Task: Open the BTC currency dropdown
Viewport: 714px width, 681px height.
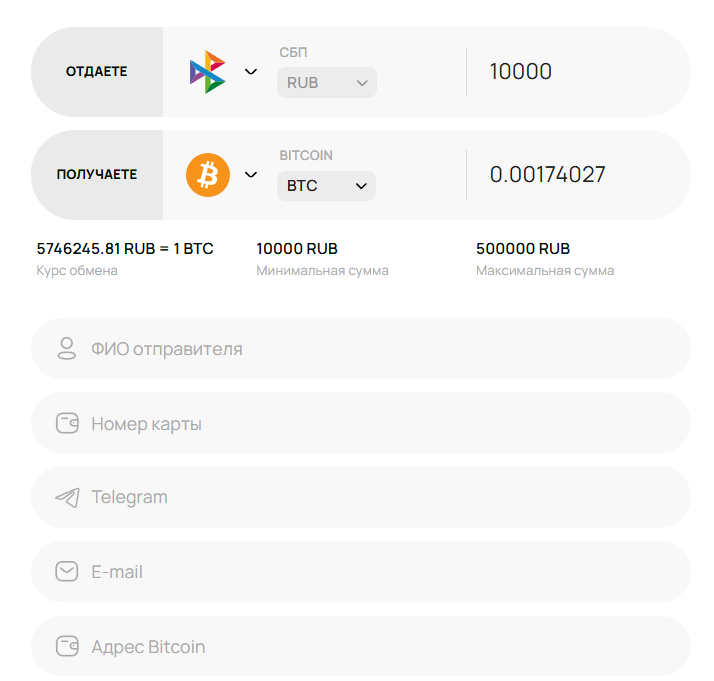Action: tap(327, 186)
